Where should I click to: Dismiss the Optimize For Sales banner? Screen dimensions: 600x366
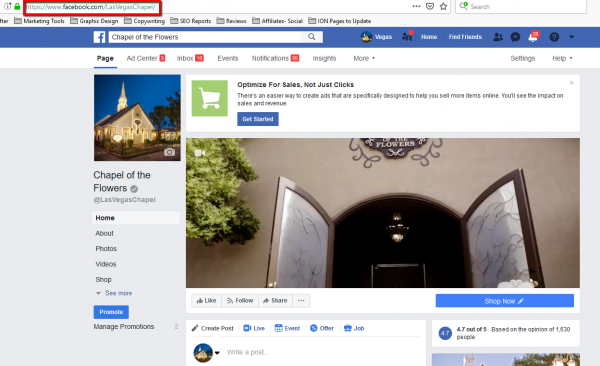click(571, 83)
